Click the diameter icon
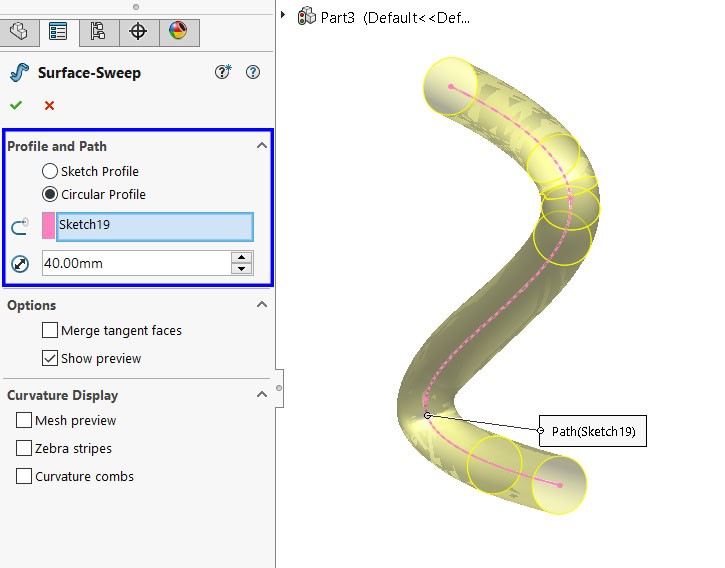The image size is (725, 568). (20, 264)
